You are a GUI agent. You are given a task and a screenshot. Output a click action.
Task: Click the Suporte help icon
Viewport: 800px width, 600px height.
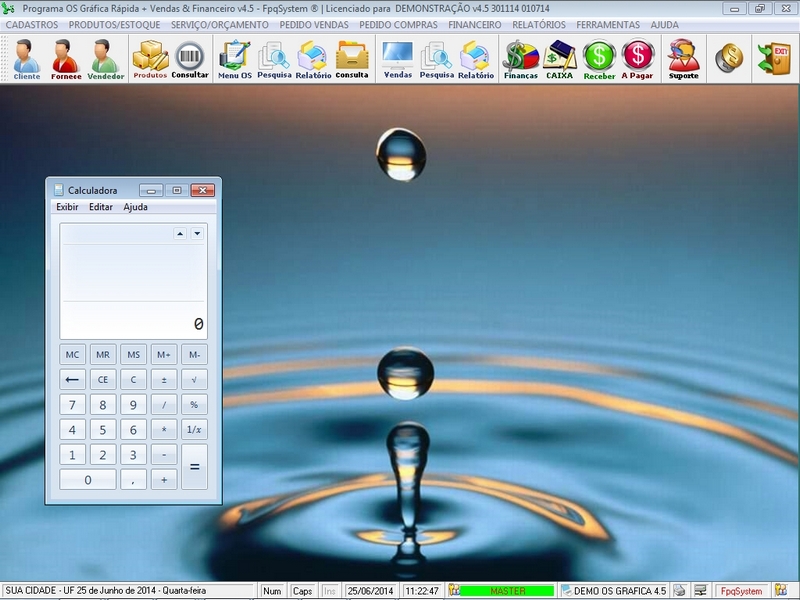point(684,58)
